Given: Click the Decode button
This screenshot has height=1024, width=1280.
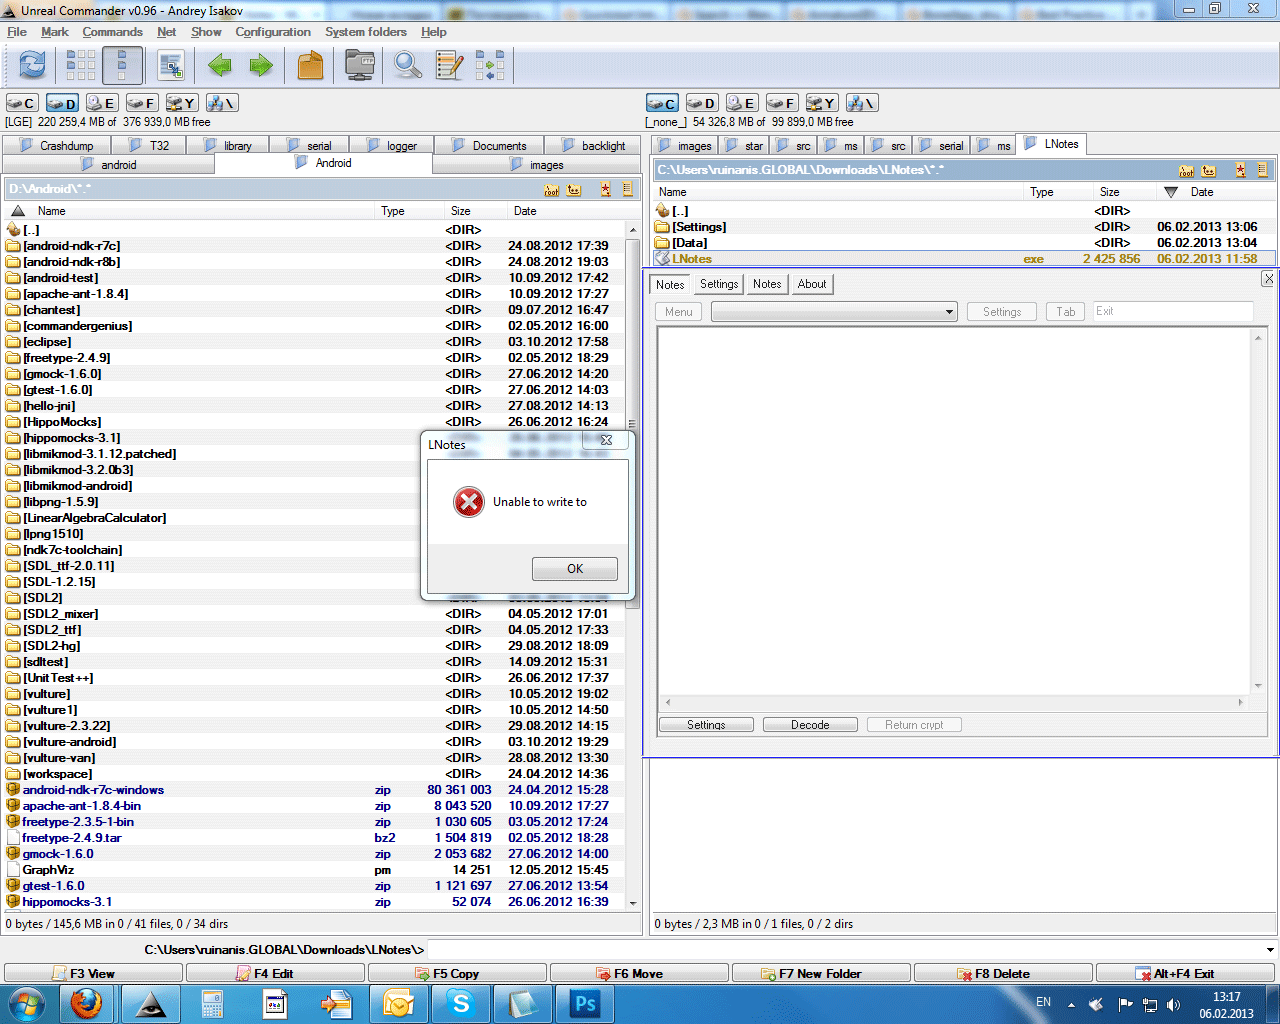Looking at the screenshot, I should 810,725.
